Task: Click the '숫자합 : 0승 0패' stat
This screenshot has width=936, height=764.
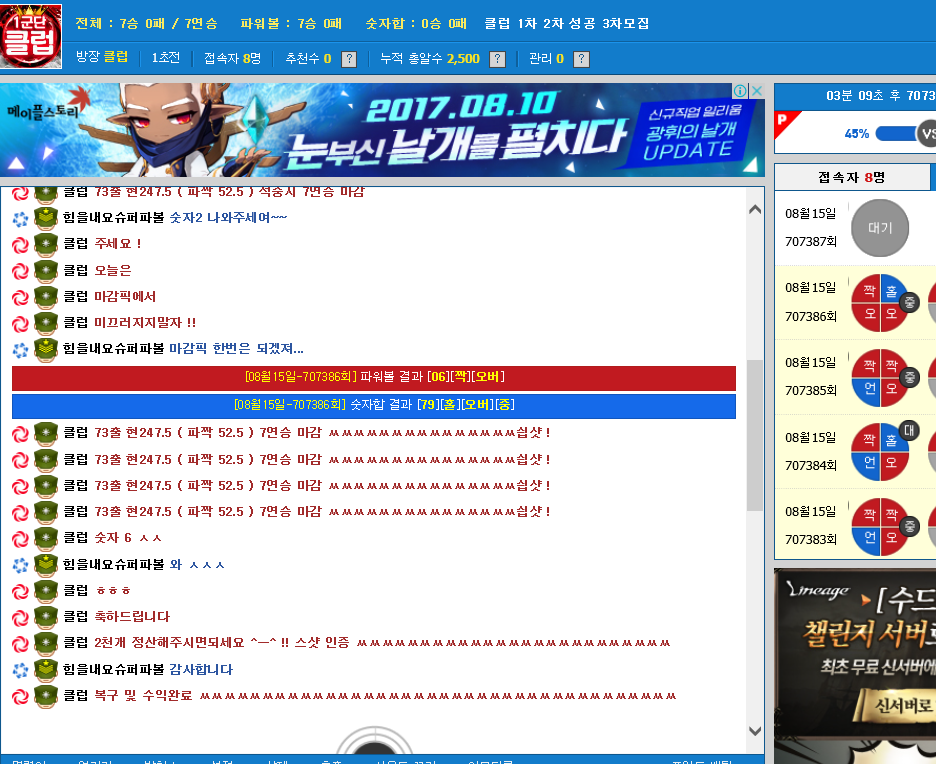Action: tap(416, 23)
